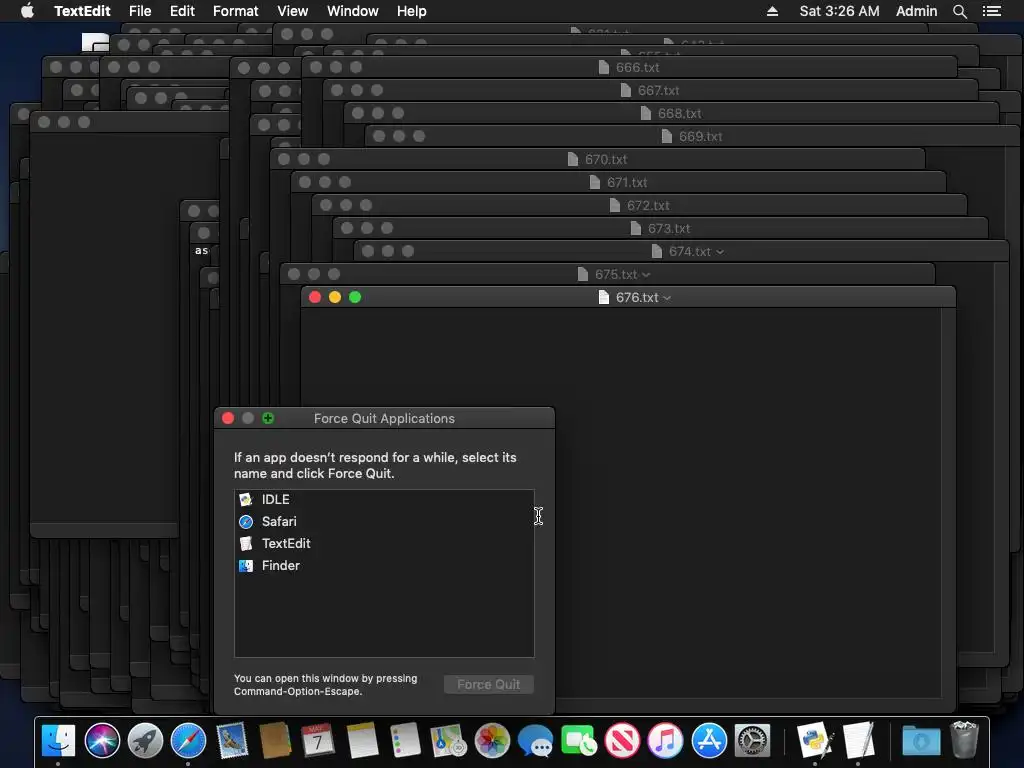Screen dimensions: 1024x768
Task: Open Python IDLE icon in Dock
Action: (814, 741)
